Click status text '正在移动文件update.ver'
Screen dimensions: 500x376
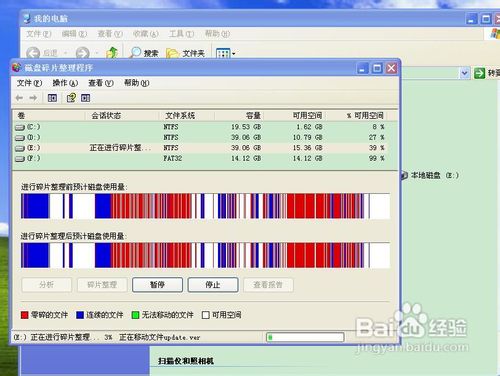[160, 337]
